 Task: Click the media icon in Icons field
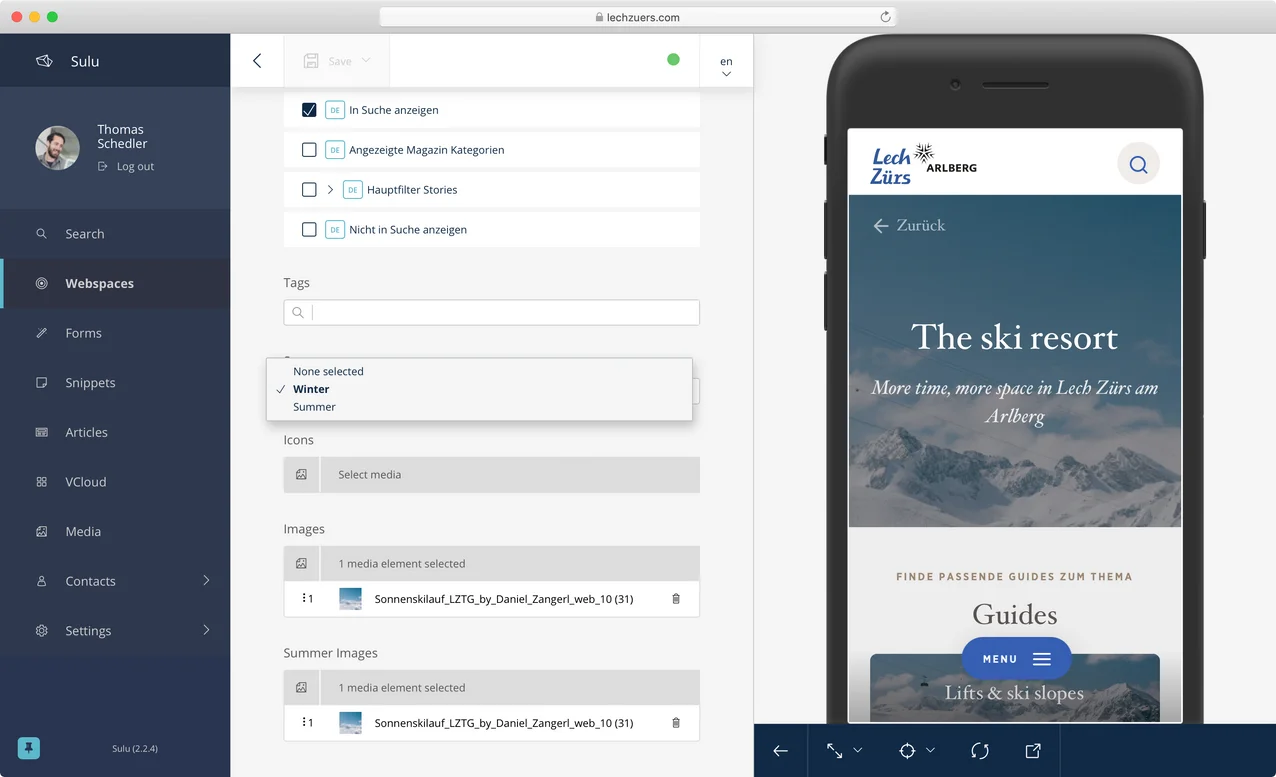pyautogui.click(x=301, y=475)
